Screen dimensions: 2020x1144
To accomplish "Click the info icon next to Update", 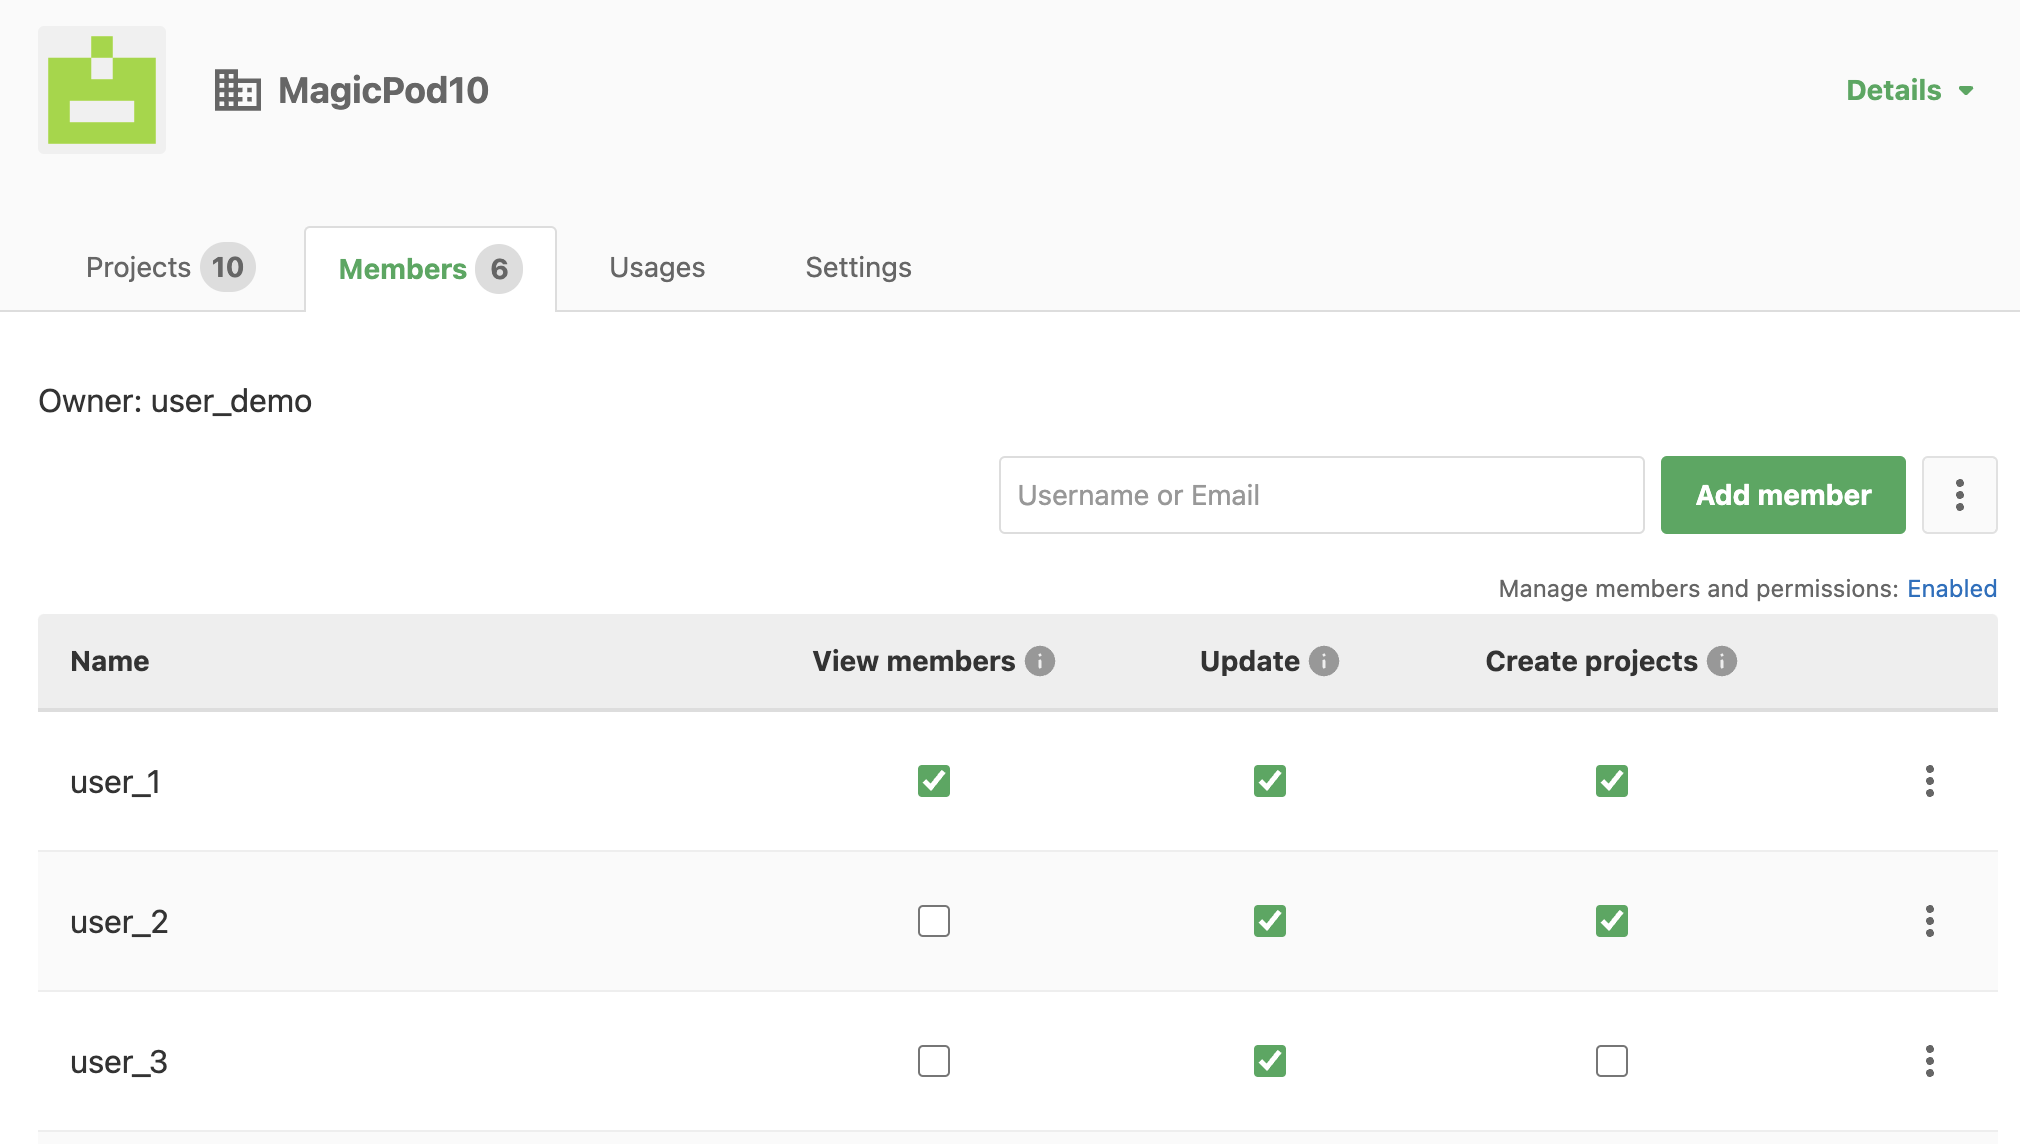I will pyautogui.click(x=1324, y=661).
